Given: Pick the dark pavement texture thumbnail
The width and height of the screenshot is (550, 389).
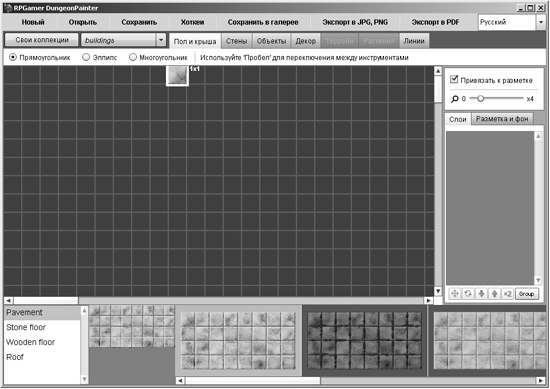Looking at the screenshot, I should point(364,341).
